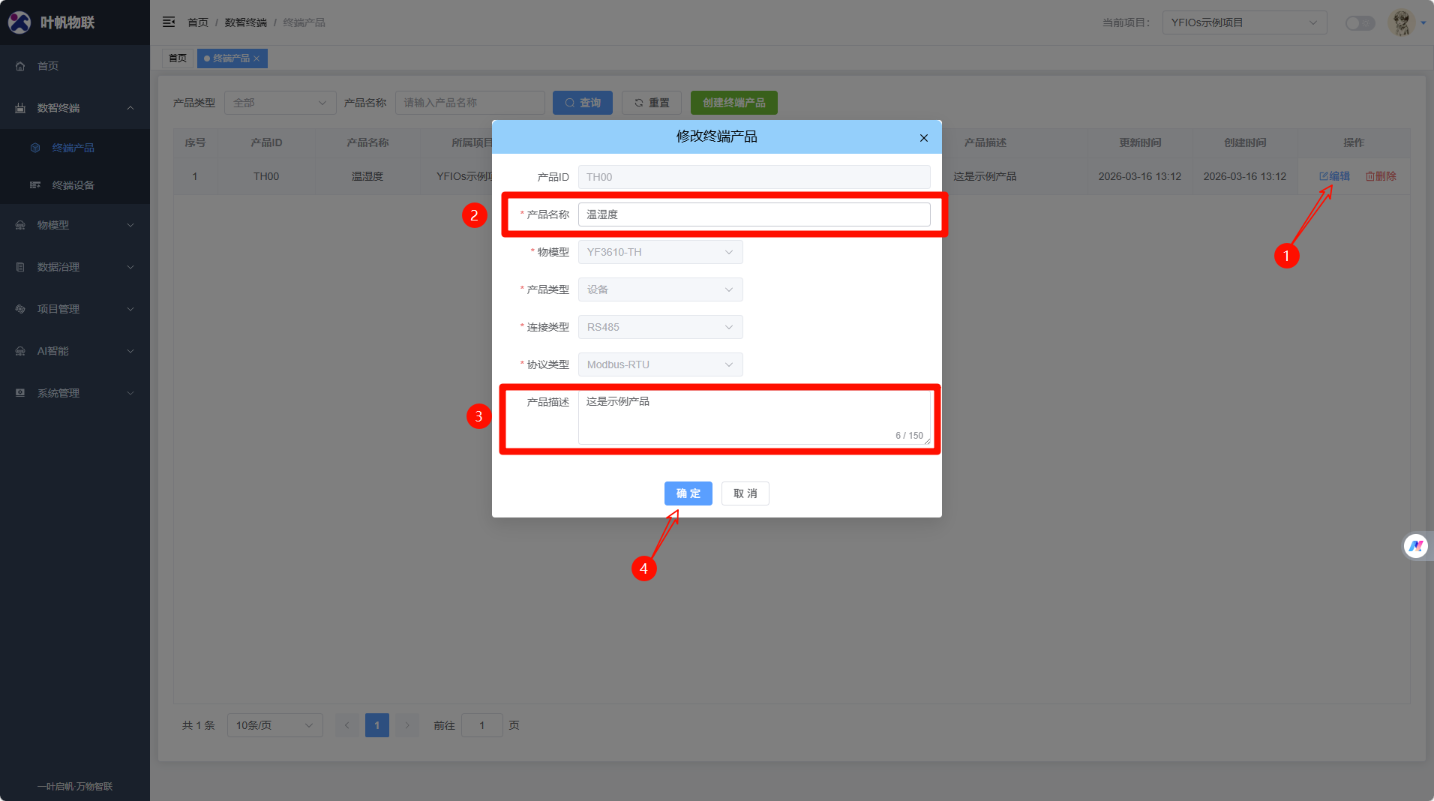
Task: Click the sidebar collapse hamburger icon
Action: coord(169,22)
